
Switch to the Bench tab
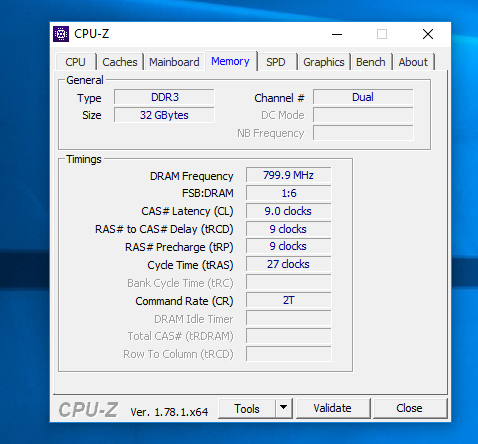tap(371, 62)
